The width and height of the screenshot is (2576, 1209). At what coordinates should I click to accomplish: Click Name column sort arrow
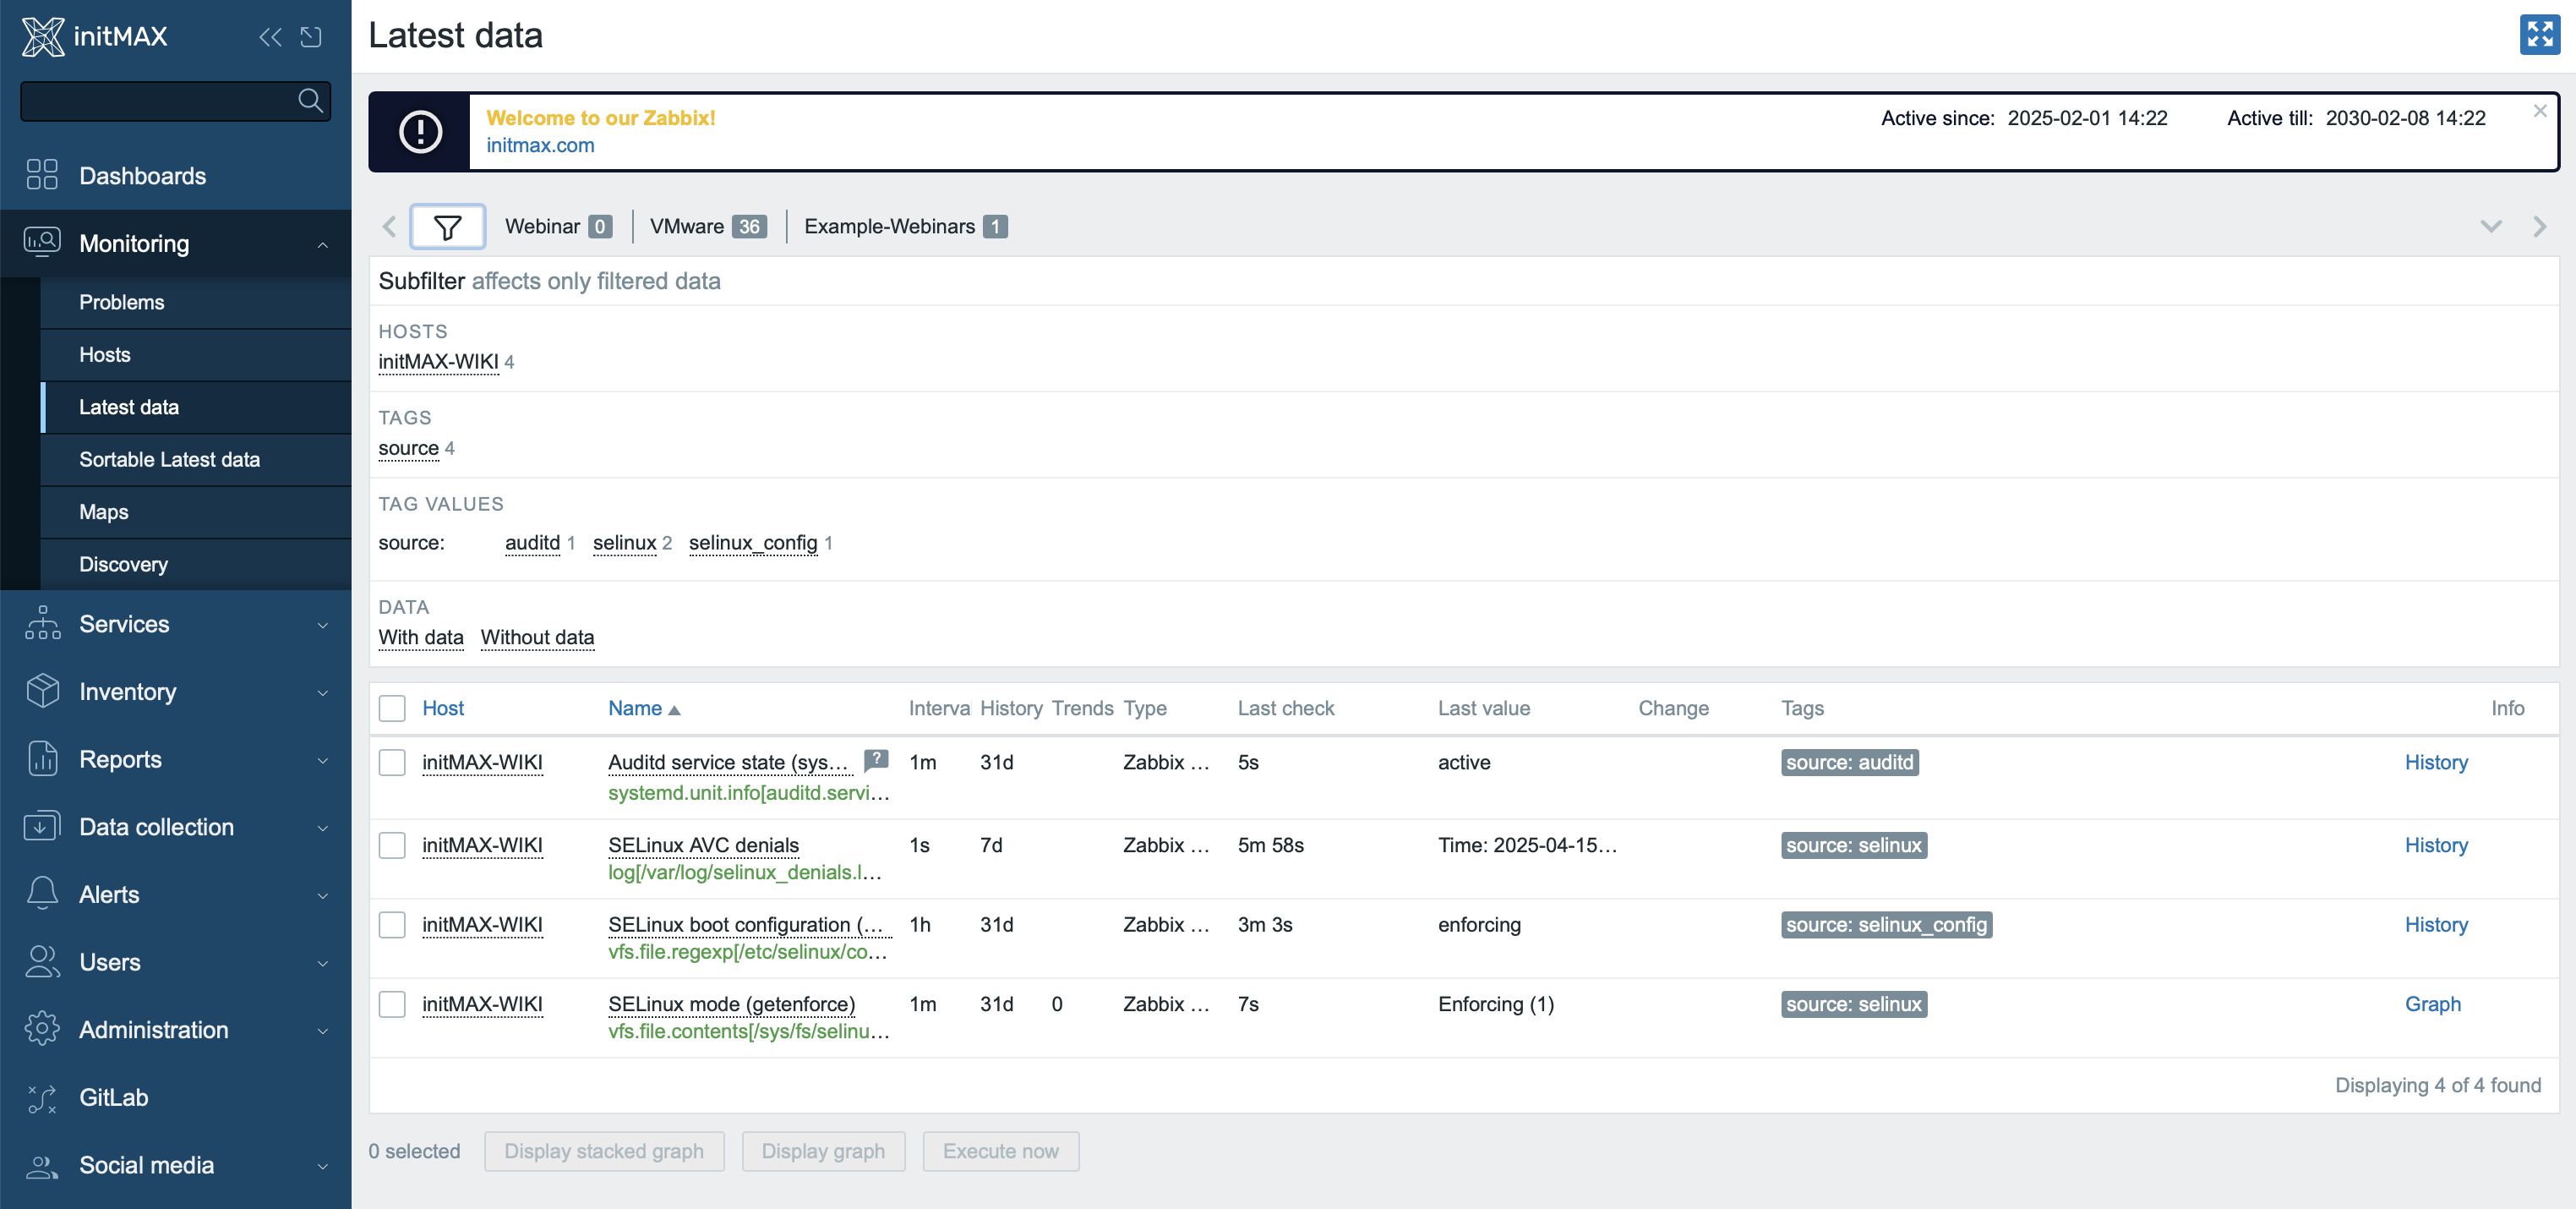(x=674, y=710)
